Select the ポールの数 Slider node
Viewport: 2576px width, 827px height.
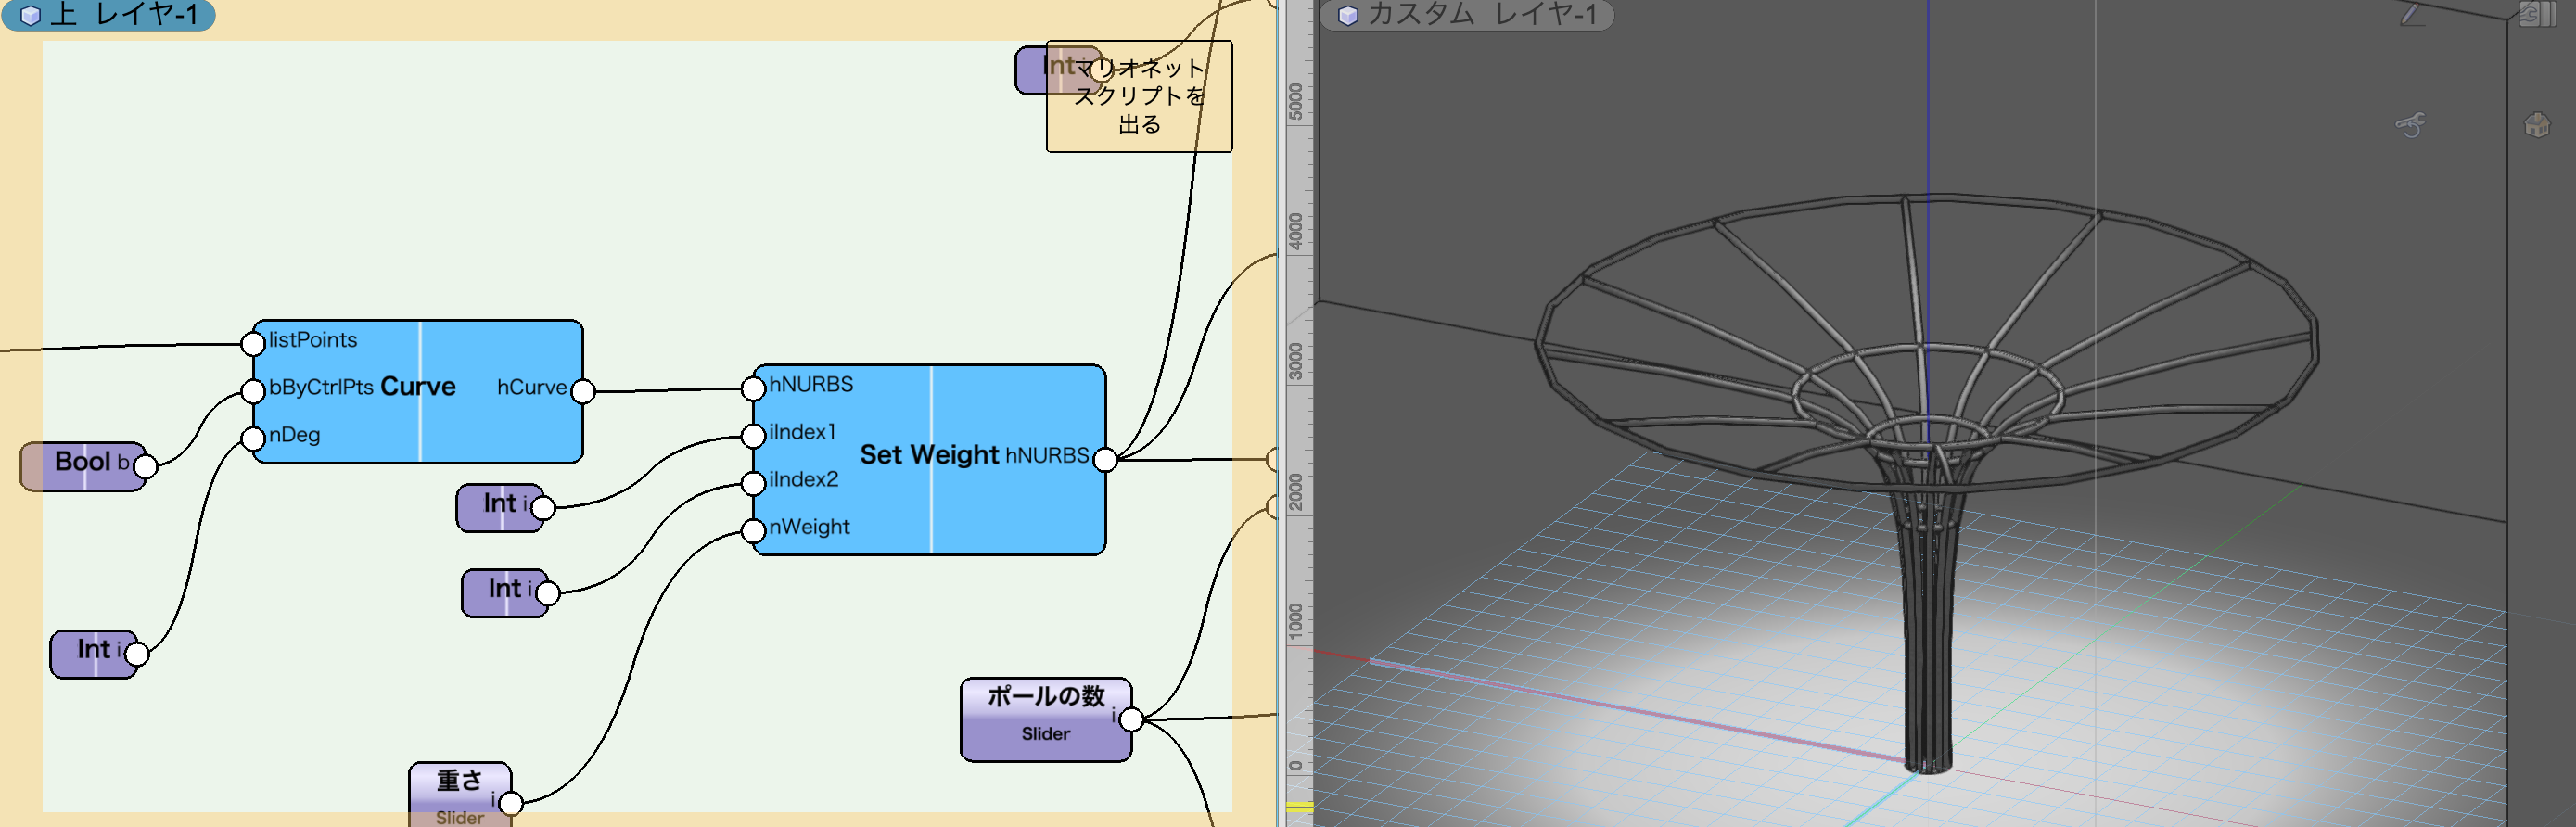pos(1046,719)
